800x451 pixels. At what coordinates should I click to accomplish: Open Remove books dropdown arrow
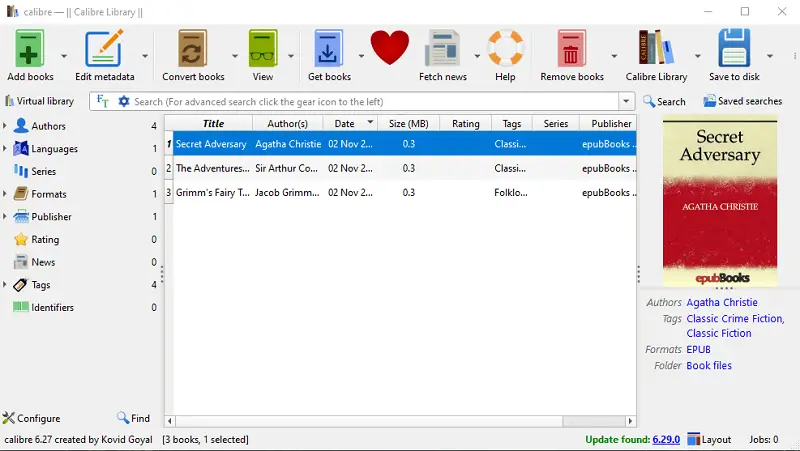(614, 56)
